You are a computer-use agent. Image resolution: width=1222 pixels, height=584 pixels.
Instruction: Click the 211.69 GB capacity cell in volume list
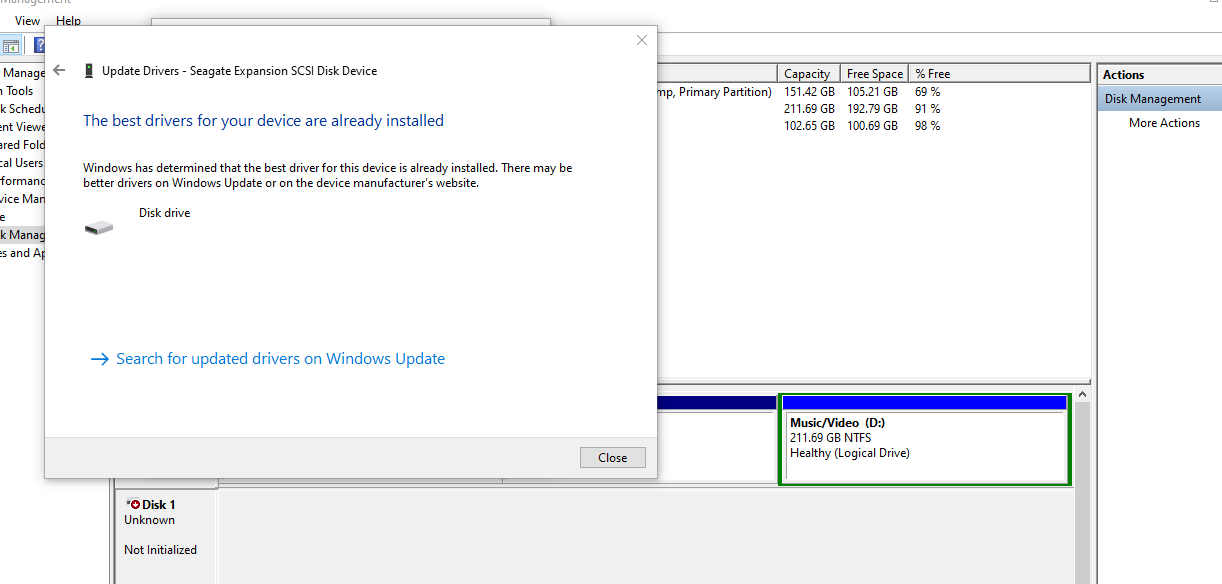click(809, 109)
